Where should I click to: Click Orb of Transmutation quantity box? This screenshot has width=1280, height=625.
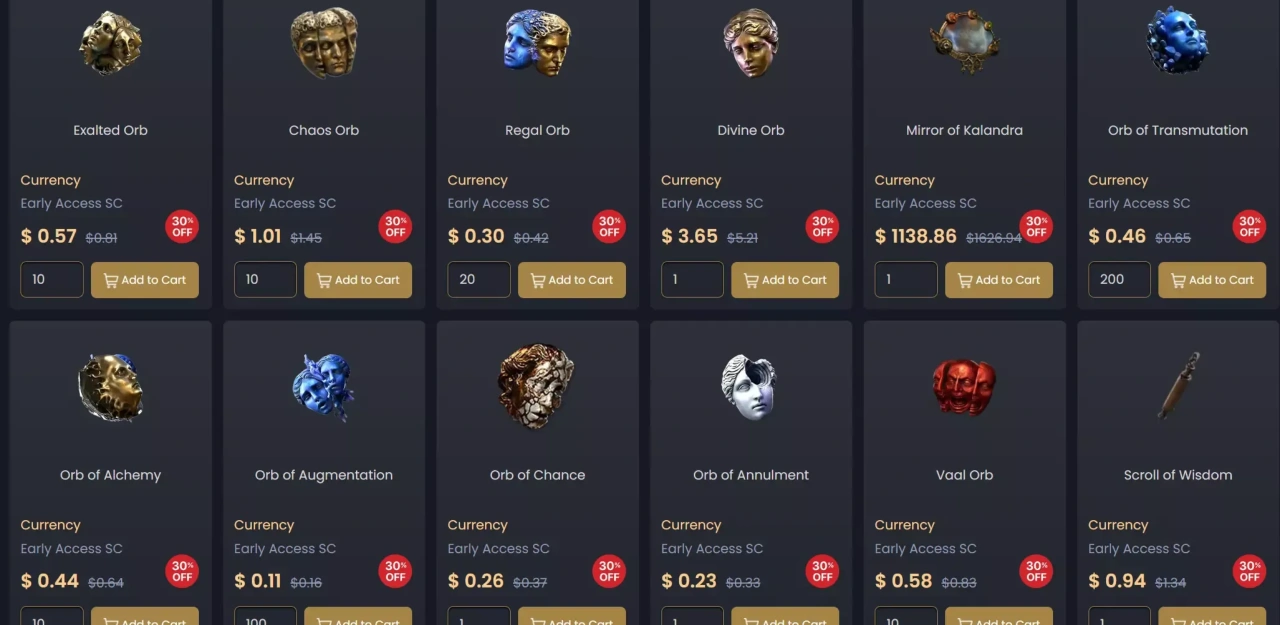(1119, 280)
